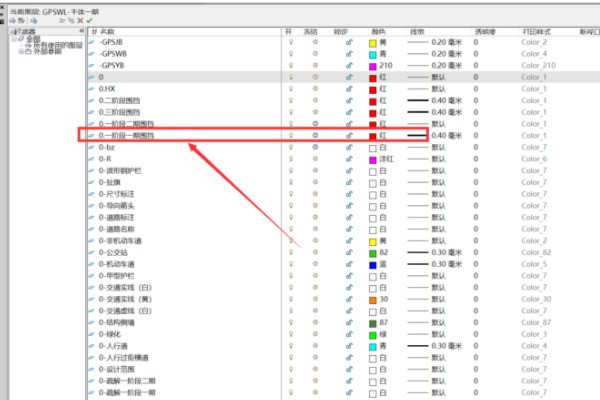Collapse the 全部 filter tree node
The image size is (600, 400).
(x=13, y=39)
